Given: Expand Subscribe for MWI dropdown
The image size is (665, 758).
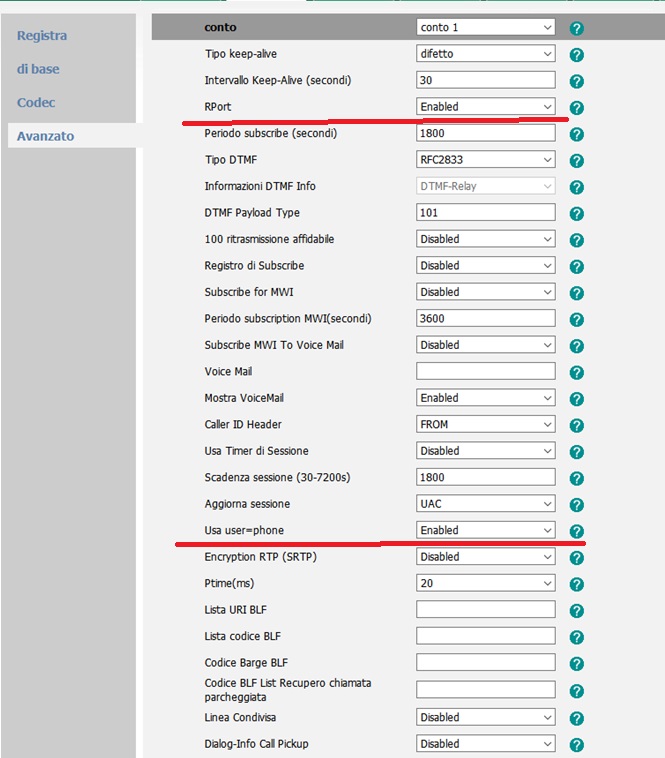Looking at the screenshot, I should (486, 292).
